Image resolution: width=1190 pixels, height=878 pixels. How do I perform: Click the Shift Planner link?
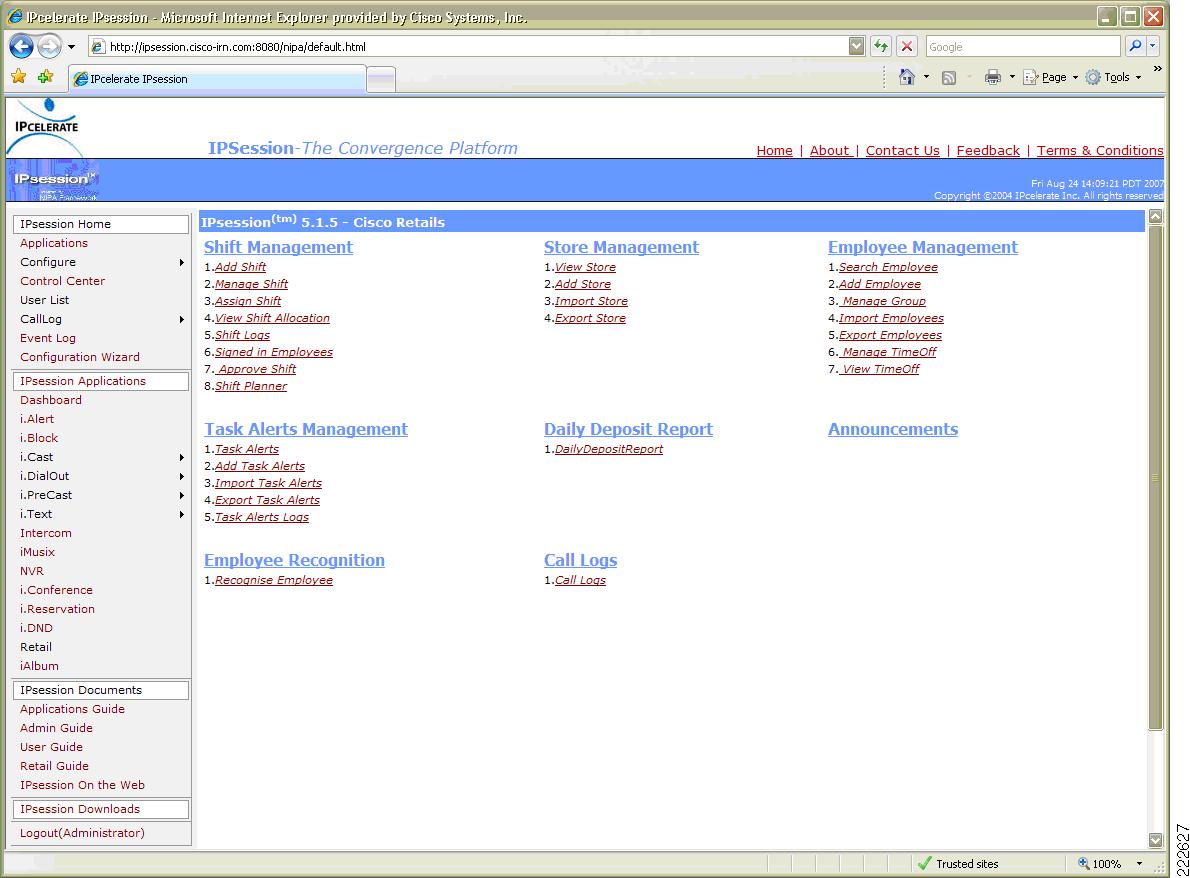(x=251, y=386)
